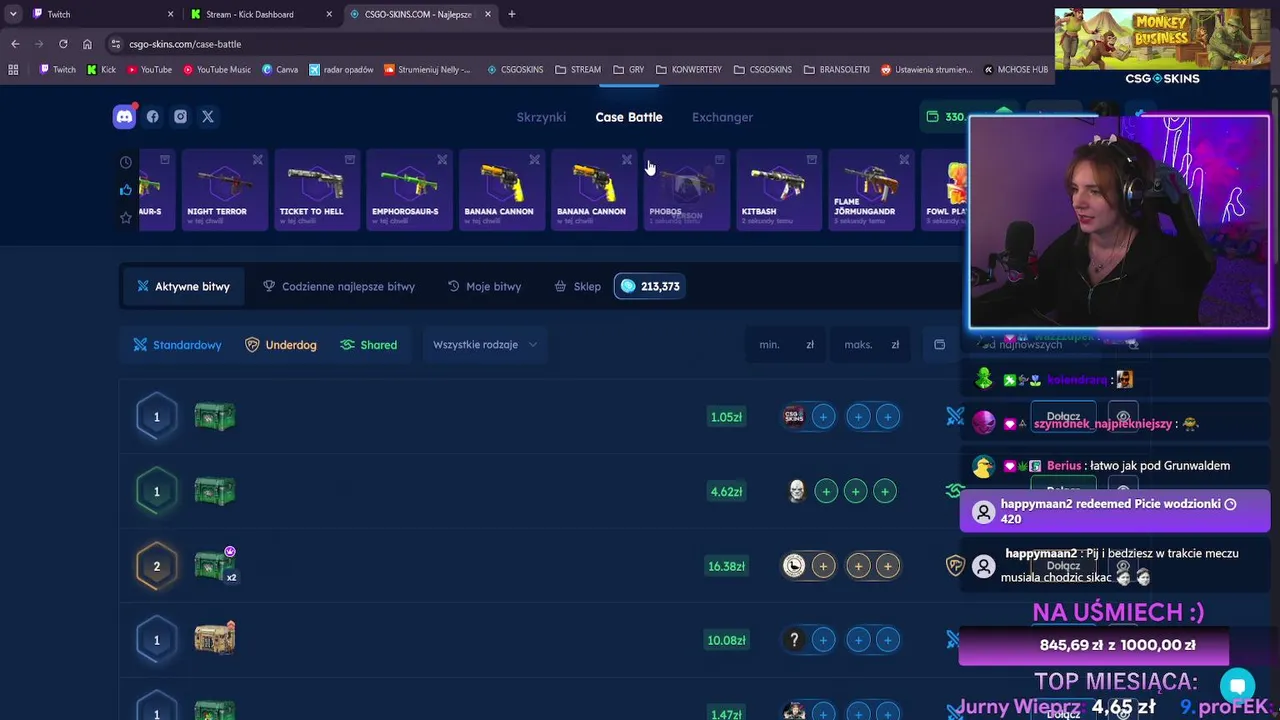Open the Canva bookmark
The width and height of the screenshot is (1280, 720).
click(280, 70)
